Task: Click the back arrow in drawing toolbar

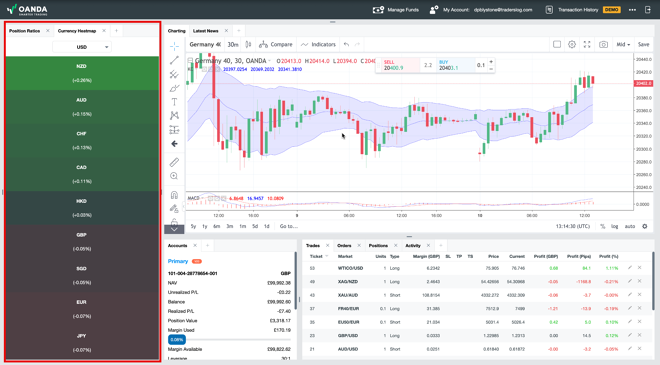Action: [x=174, y=144]
